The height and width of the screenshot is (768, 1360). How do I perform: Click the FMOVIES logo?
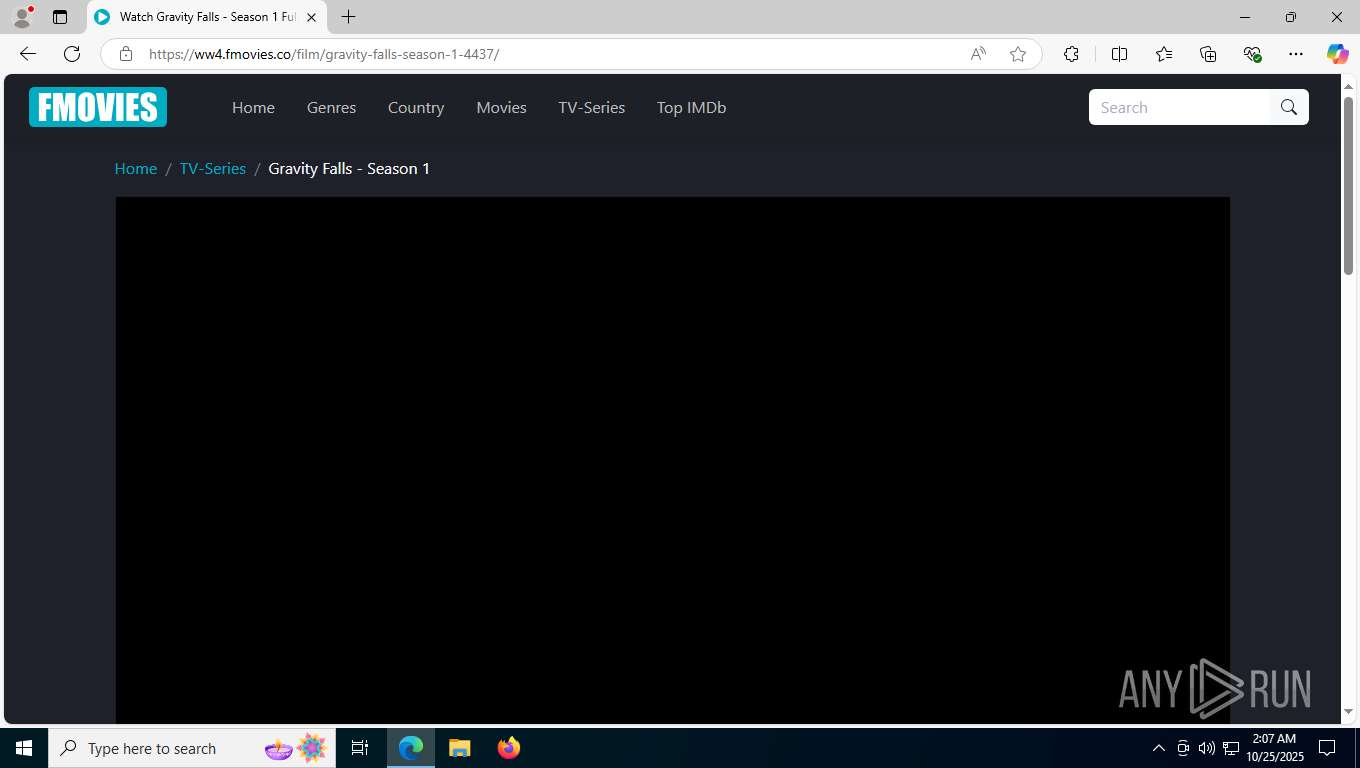[98, 107]
